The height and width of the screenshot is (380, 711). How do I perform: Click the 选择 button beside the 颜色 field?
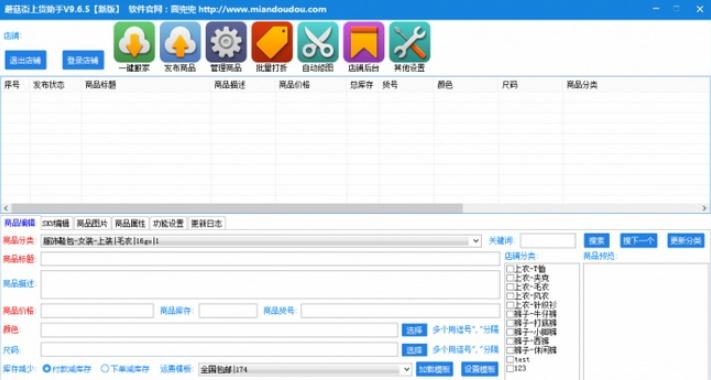point(414,330)
